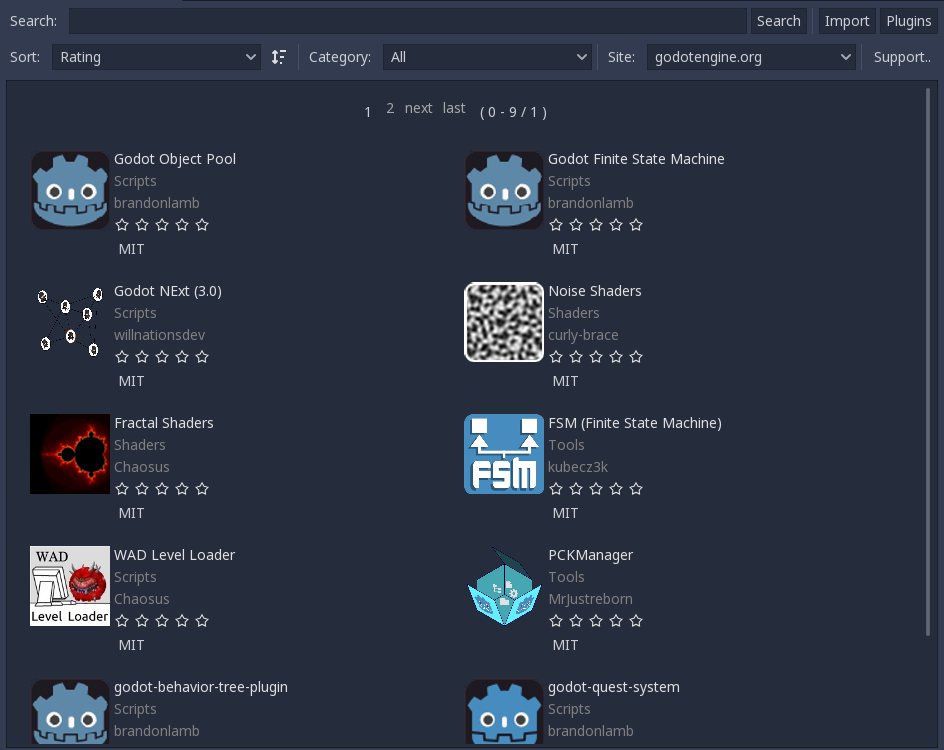Go to page 2 of results
944x750 pixels.
tap(390, 108)
